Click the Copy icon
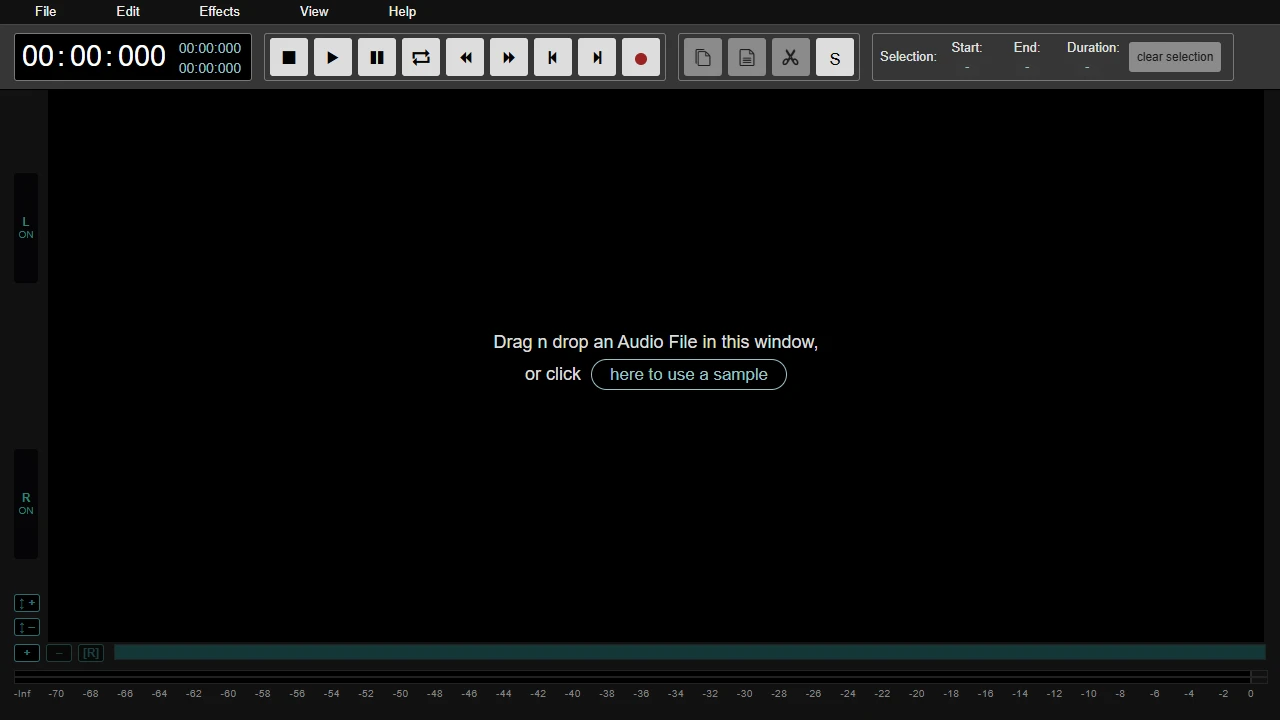This screenshot has width=1280, height=720. (702, 57)
